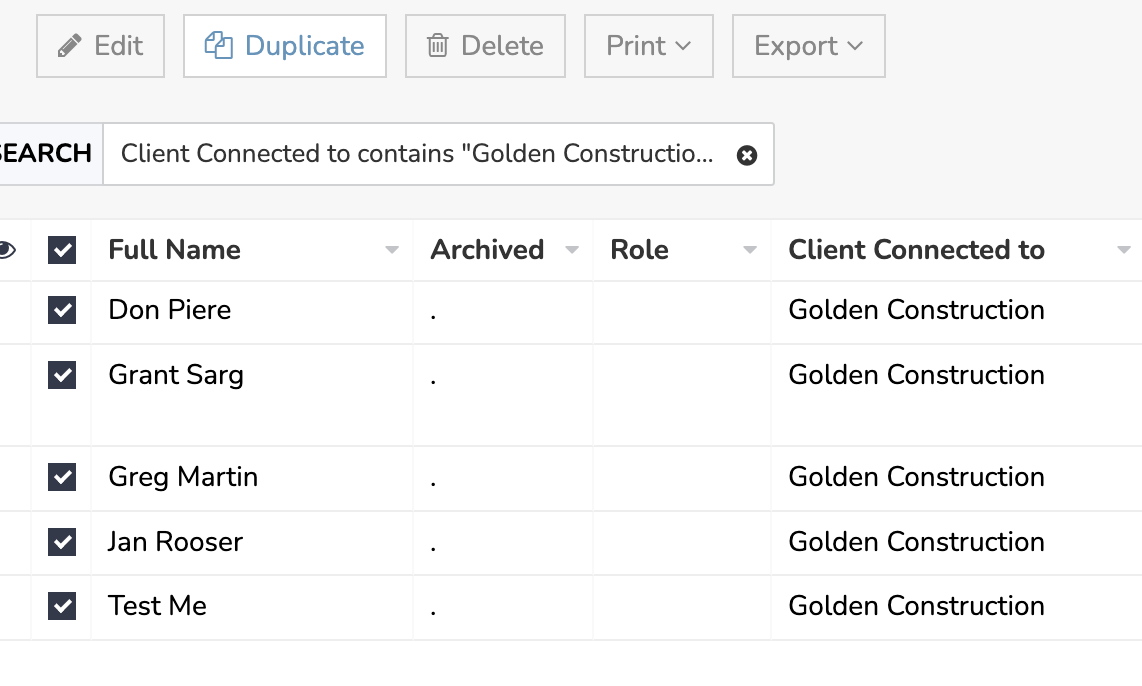Uncheck the select-all header checkbox
Screen dimensions: 1142x686
tap(62, 250)
